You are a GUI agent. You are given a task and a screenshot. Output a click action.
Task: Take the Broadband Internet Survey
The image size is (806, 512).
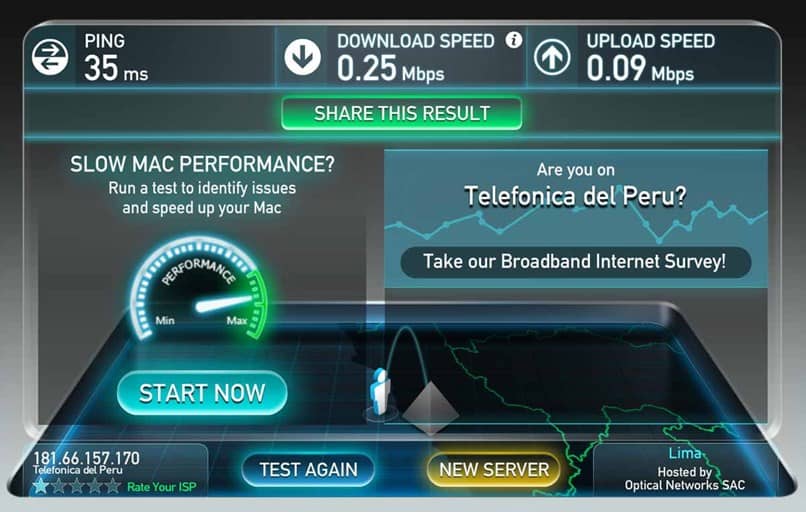tap(575, 262)
